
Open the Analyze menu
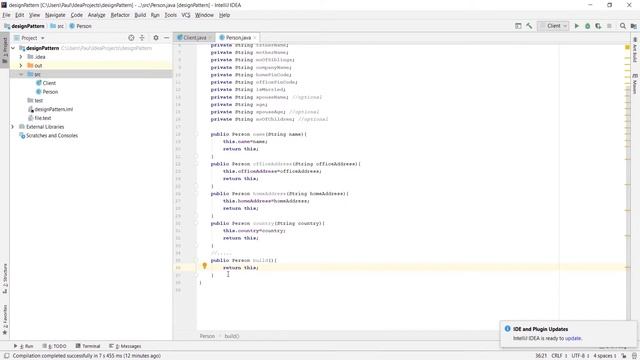coord(96,15)
